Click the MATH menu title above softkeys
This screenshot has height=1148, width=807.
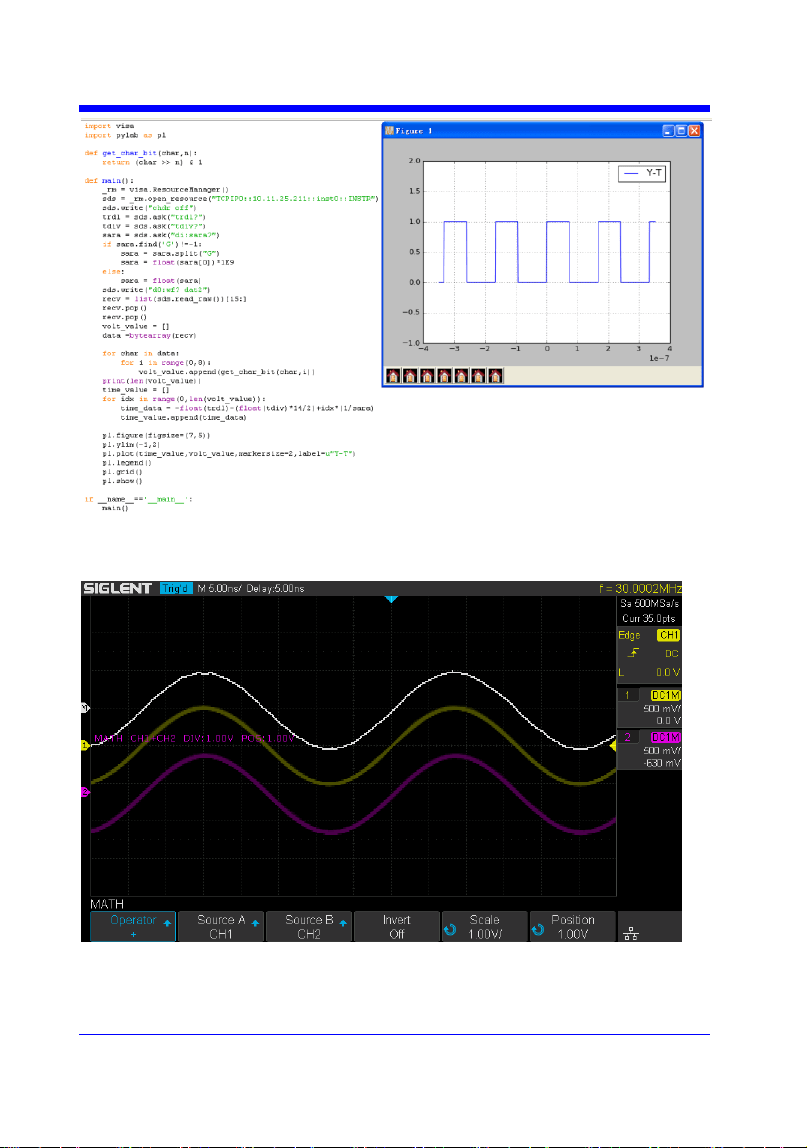(107, 904)
